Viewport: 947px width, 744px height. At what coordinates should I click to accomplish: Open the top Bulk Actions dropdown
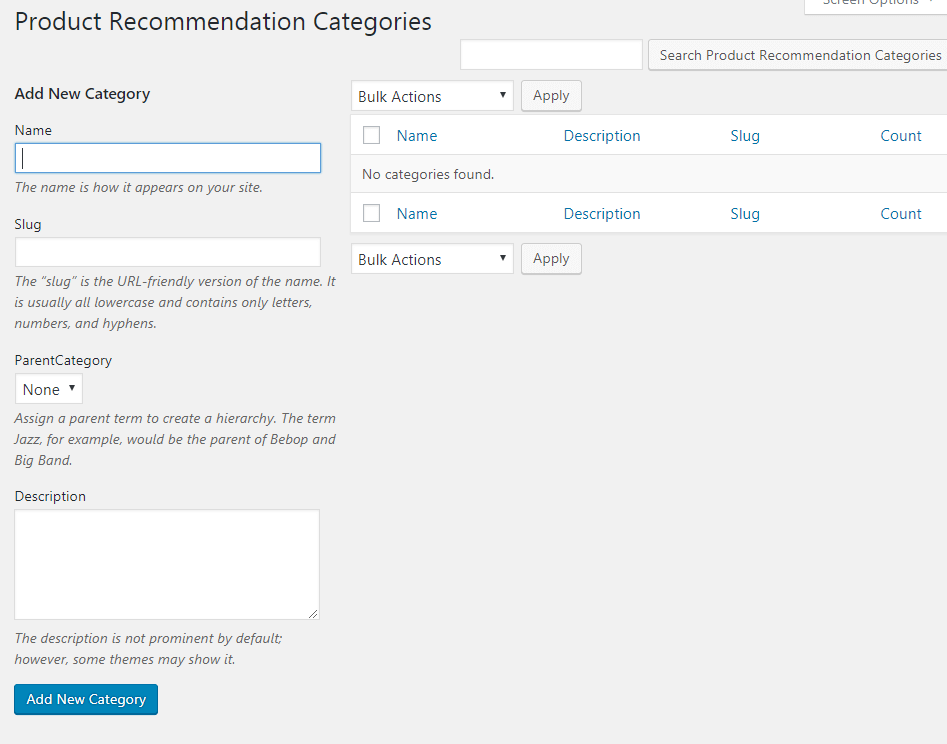(432, 96)
